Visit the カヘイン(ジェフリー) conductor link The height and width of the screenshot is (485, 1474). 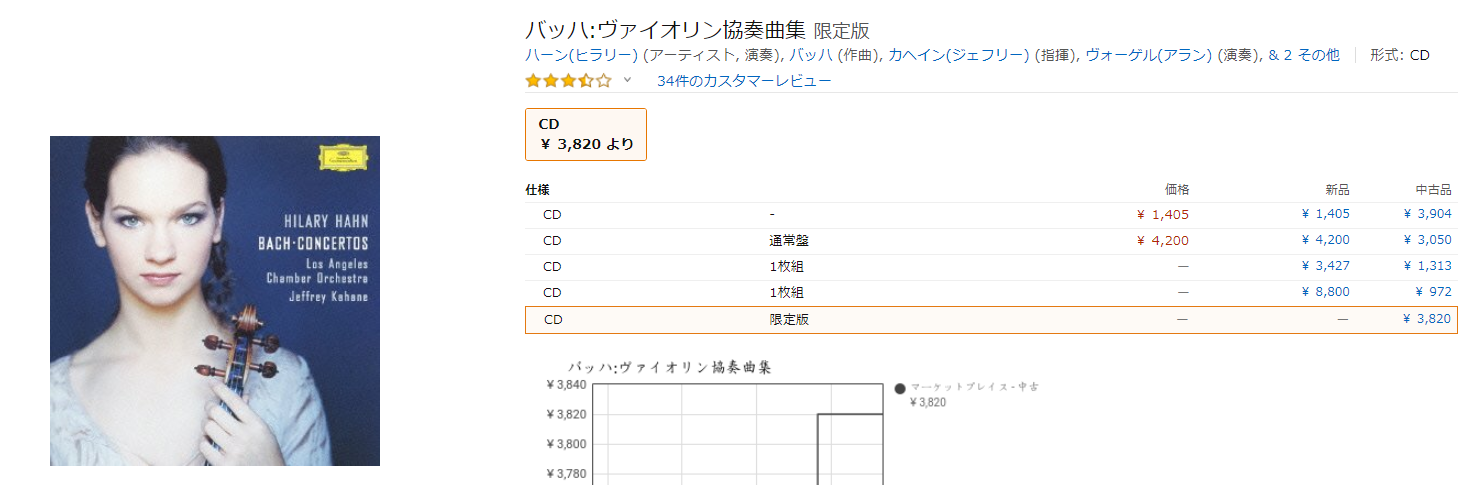(958, 55)
